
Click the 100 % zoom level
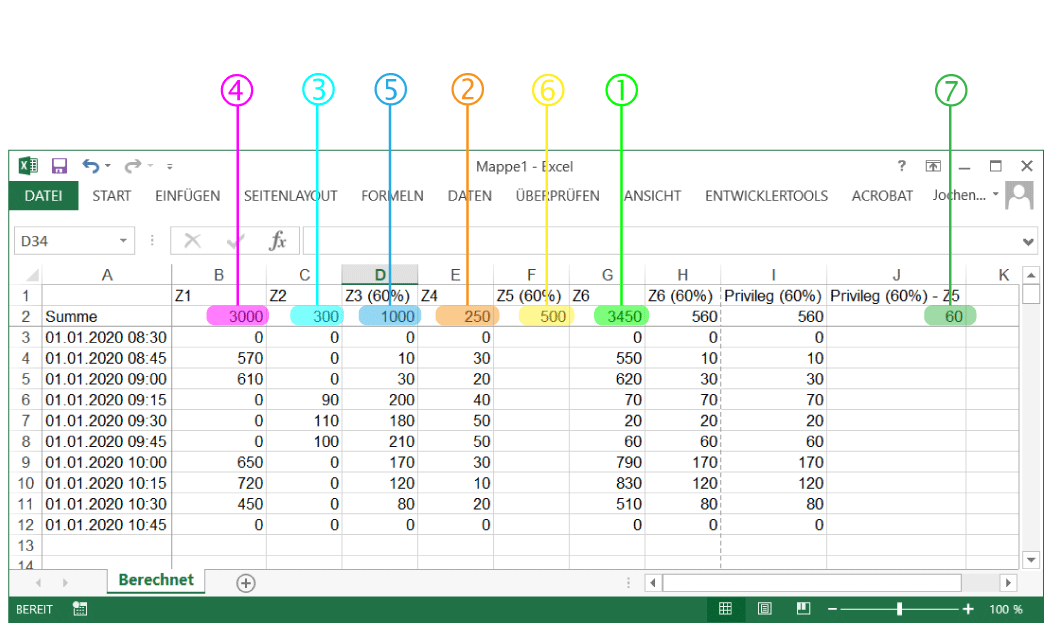click(x=1005, y=609)
